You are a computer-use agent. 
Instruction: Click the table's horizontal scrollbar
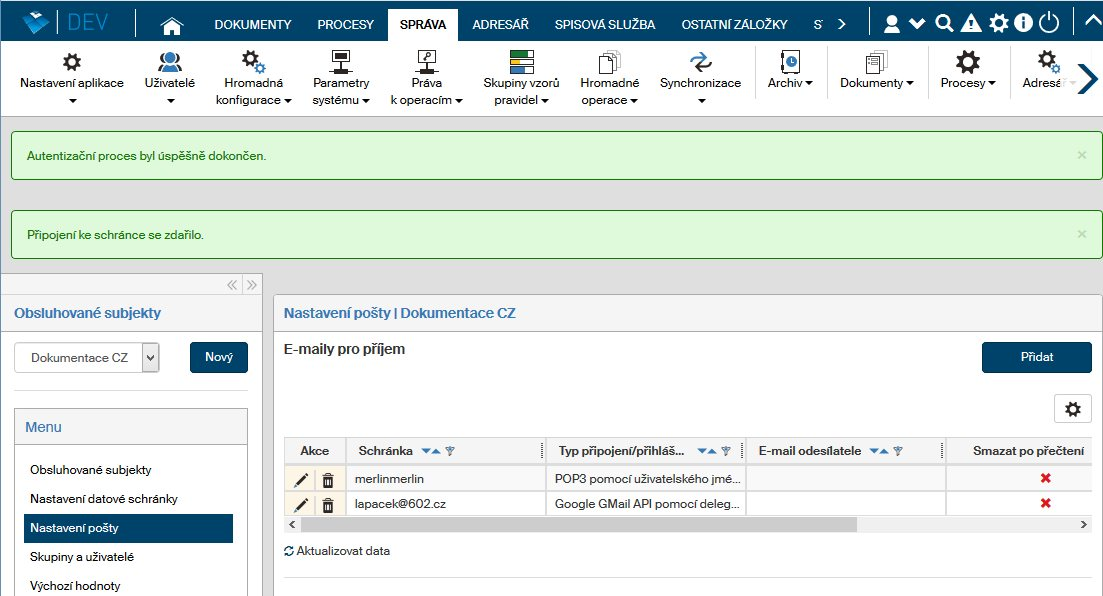pos(578,524)
